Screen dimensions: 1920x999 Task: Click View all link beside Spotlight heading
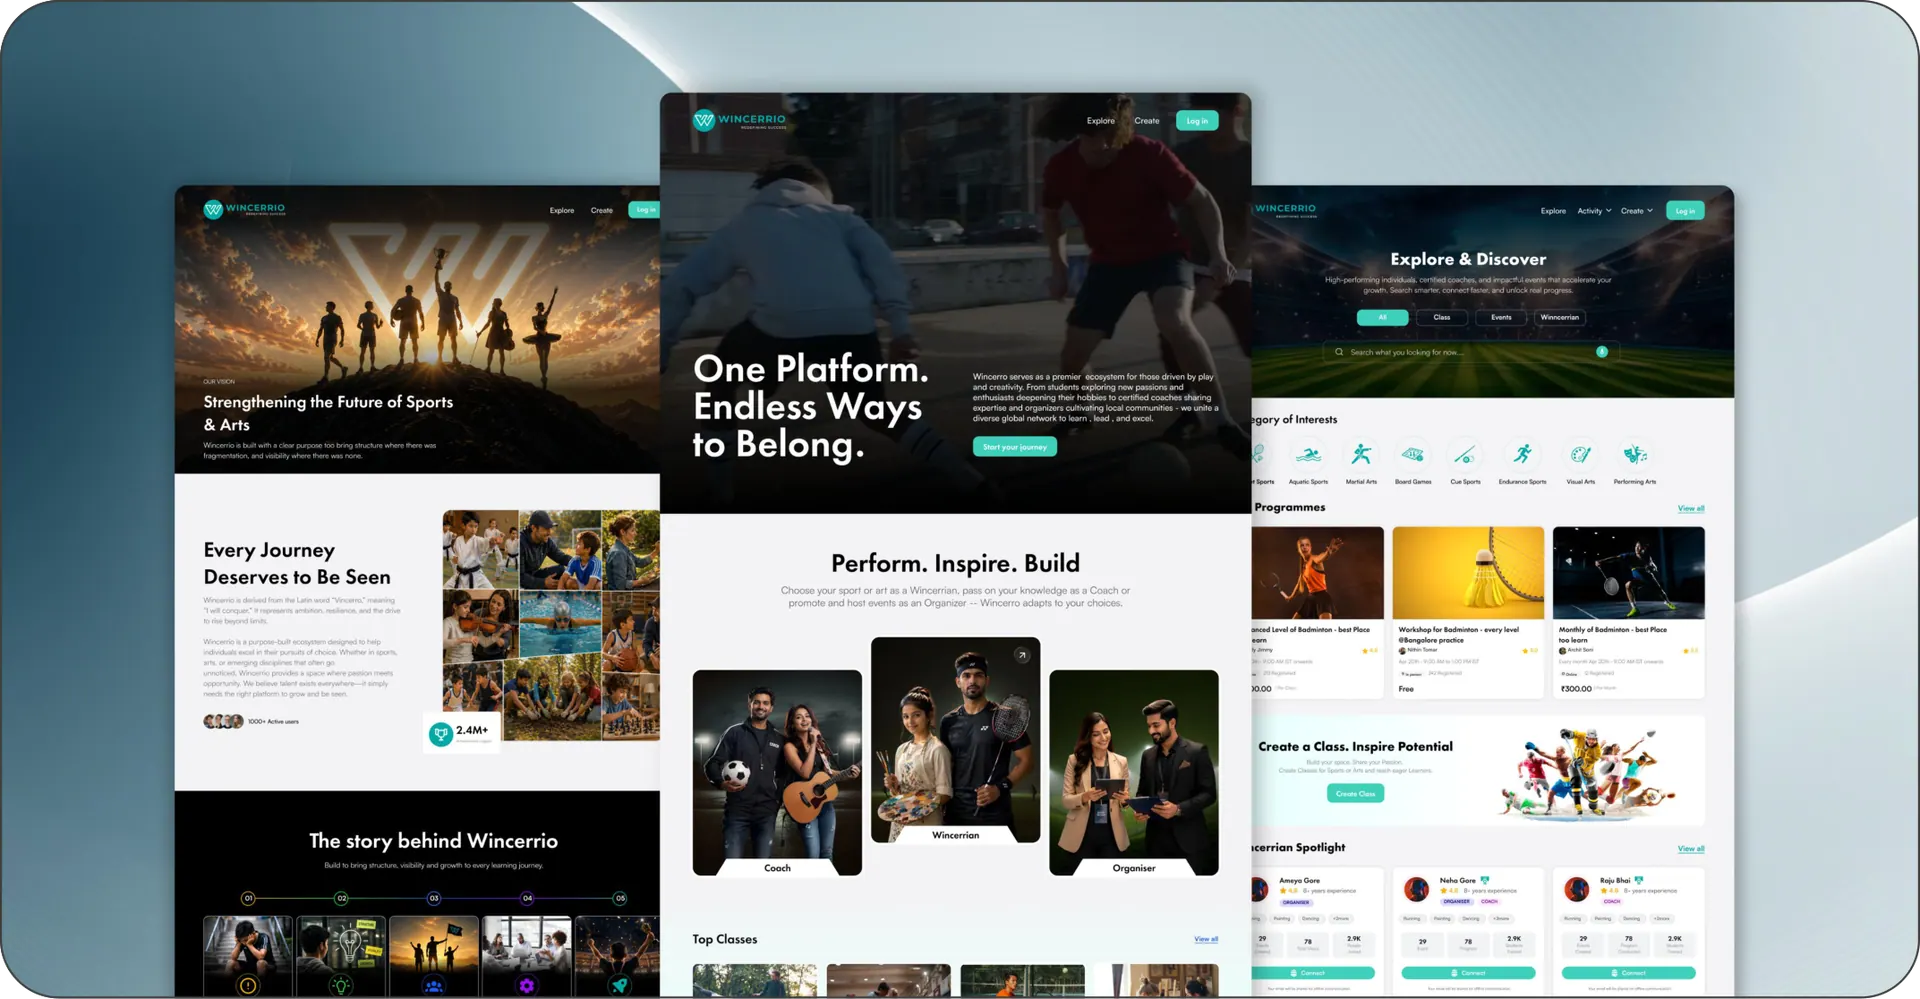click(1691, 849)
